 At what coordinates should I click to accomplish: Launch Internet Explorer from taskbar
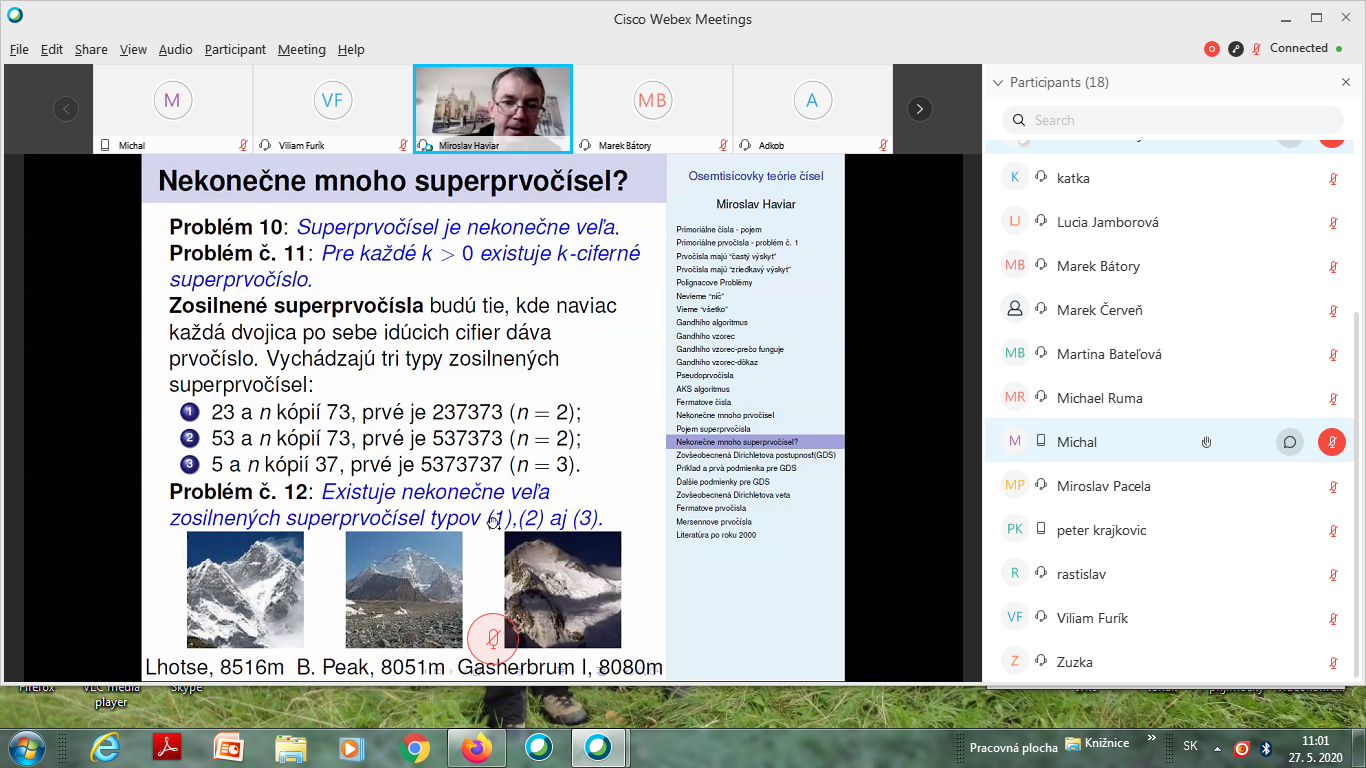click(x=104, y=747)
